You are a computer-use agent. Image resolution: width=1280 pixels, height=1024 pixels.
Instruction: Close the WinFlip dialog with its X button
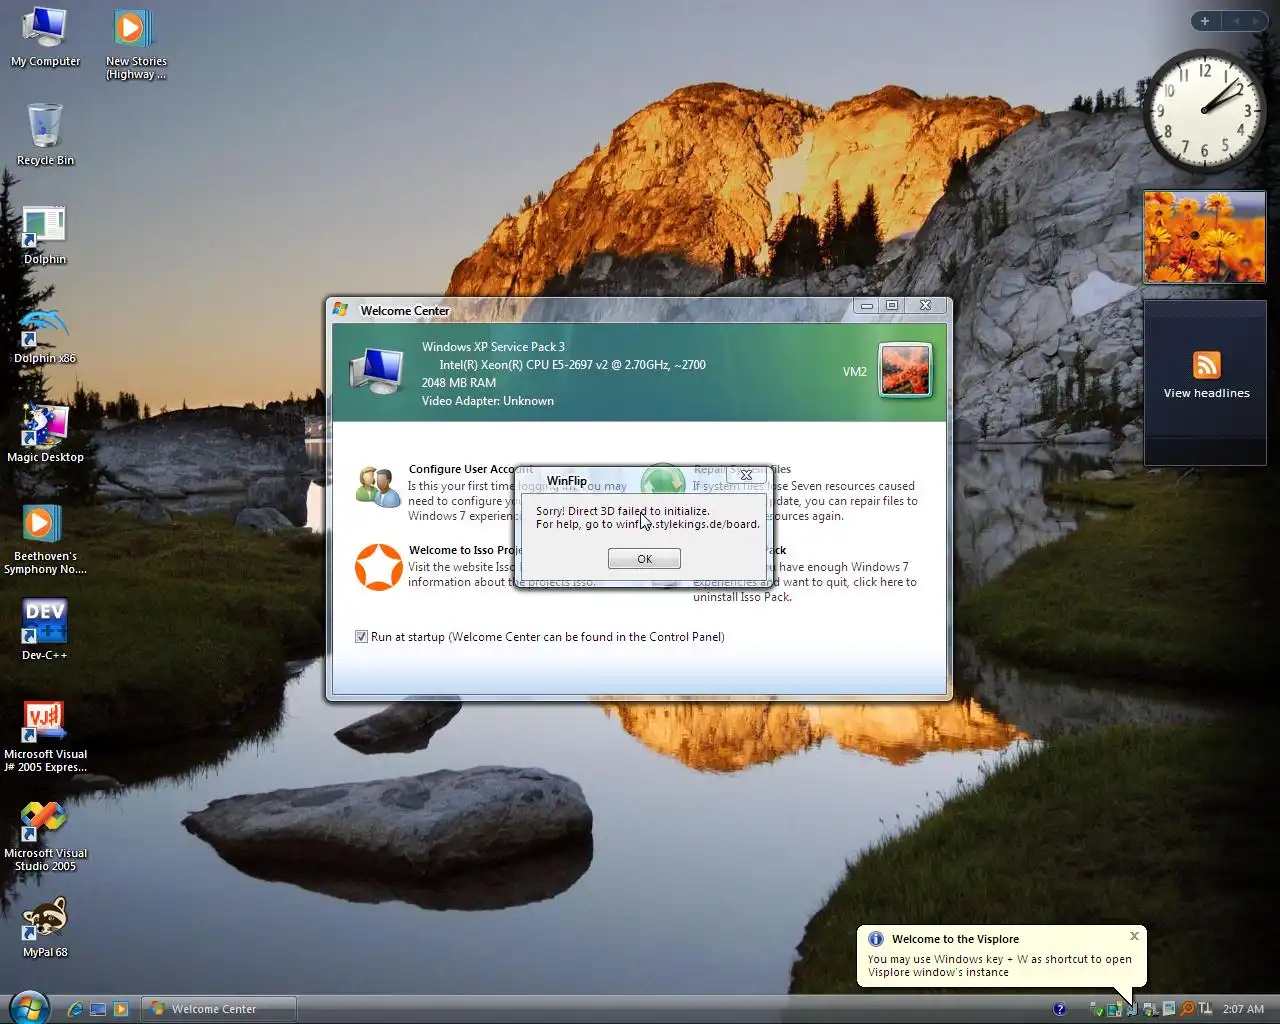tap(746, 475)
